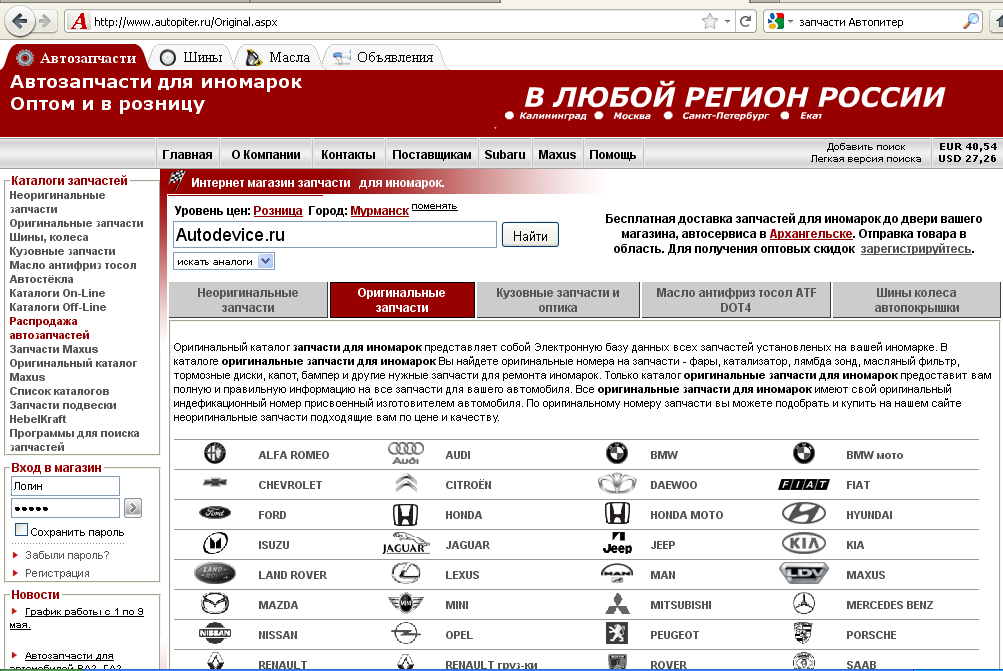Click the Nissan logo icon
This screenshot has height=671, width=1003.
click(215, 634)
